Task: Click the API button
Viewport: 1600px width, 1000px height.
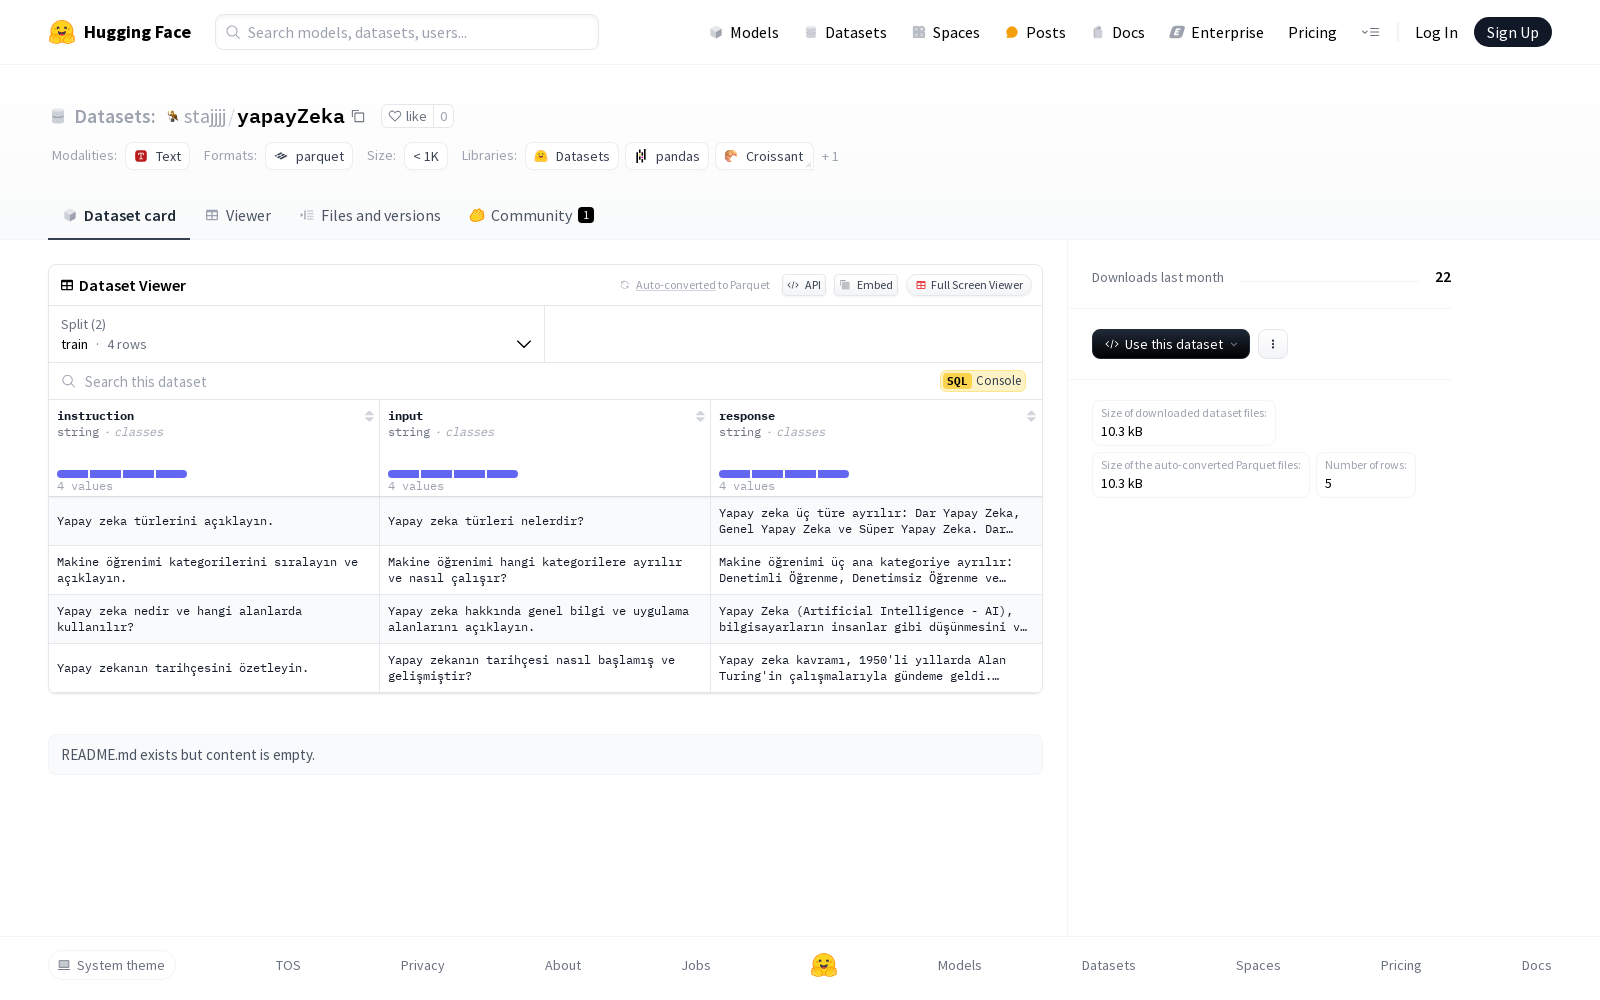Action: [804, 285]
